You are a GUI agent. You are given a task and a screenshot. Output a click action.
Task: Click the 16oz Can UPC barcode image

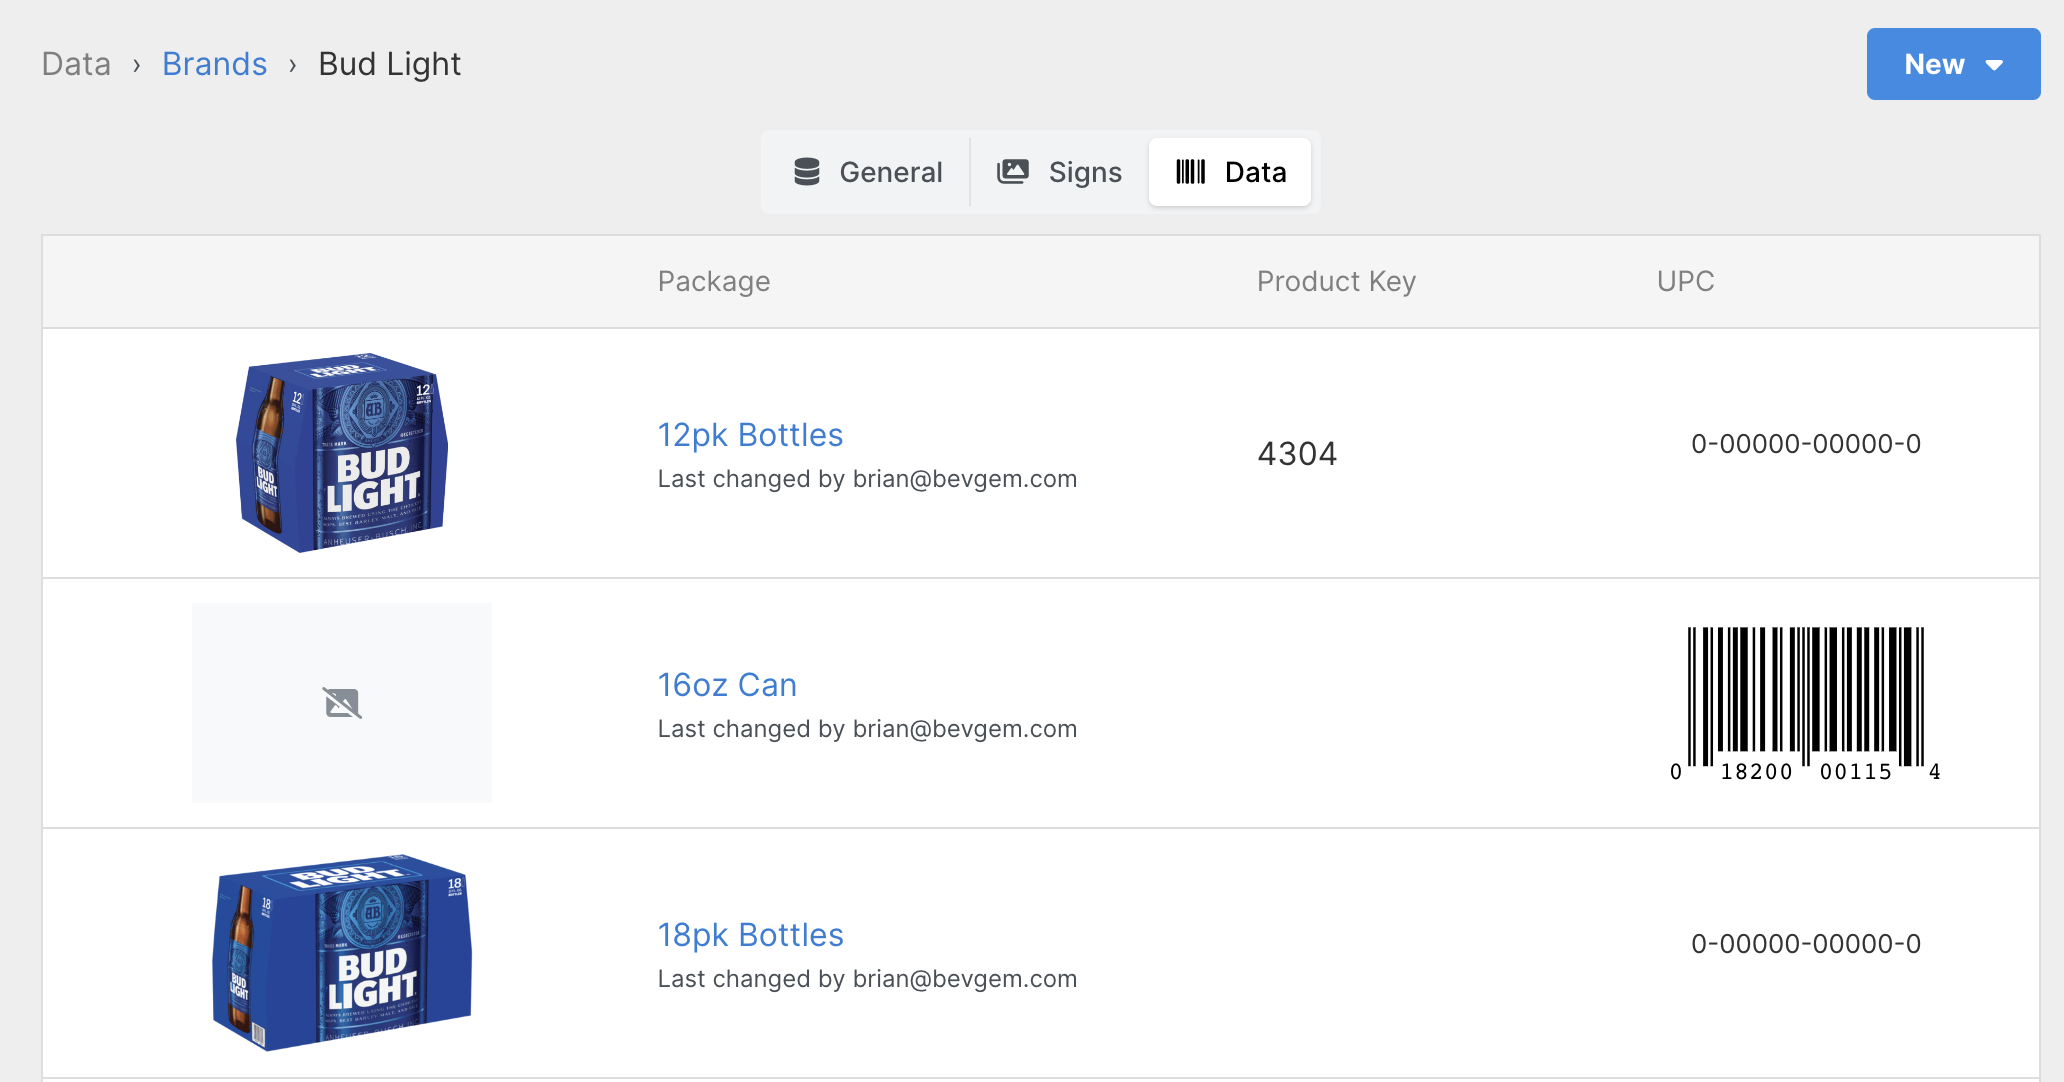(x=1805, y=704)
